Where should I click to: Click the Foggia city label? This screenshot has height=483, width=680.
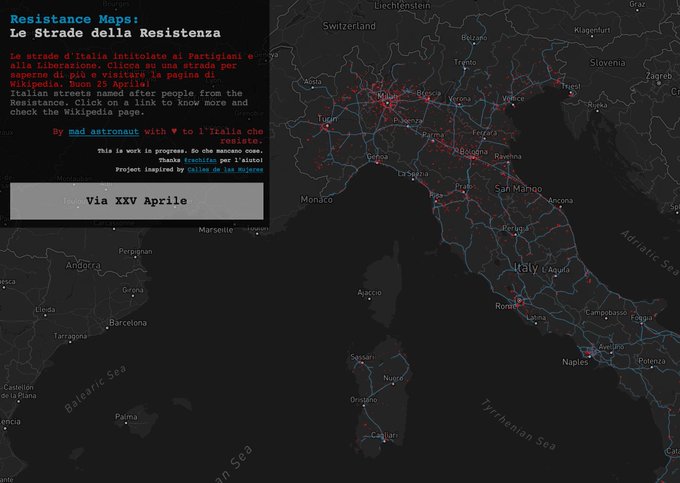(x=641, y=317)
